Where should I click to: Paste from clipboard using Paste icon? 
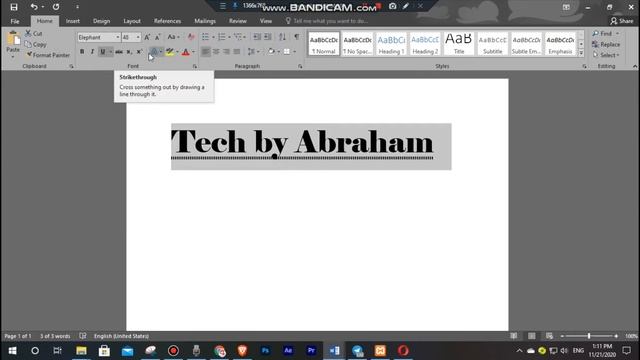click(x=13, y=39)
